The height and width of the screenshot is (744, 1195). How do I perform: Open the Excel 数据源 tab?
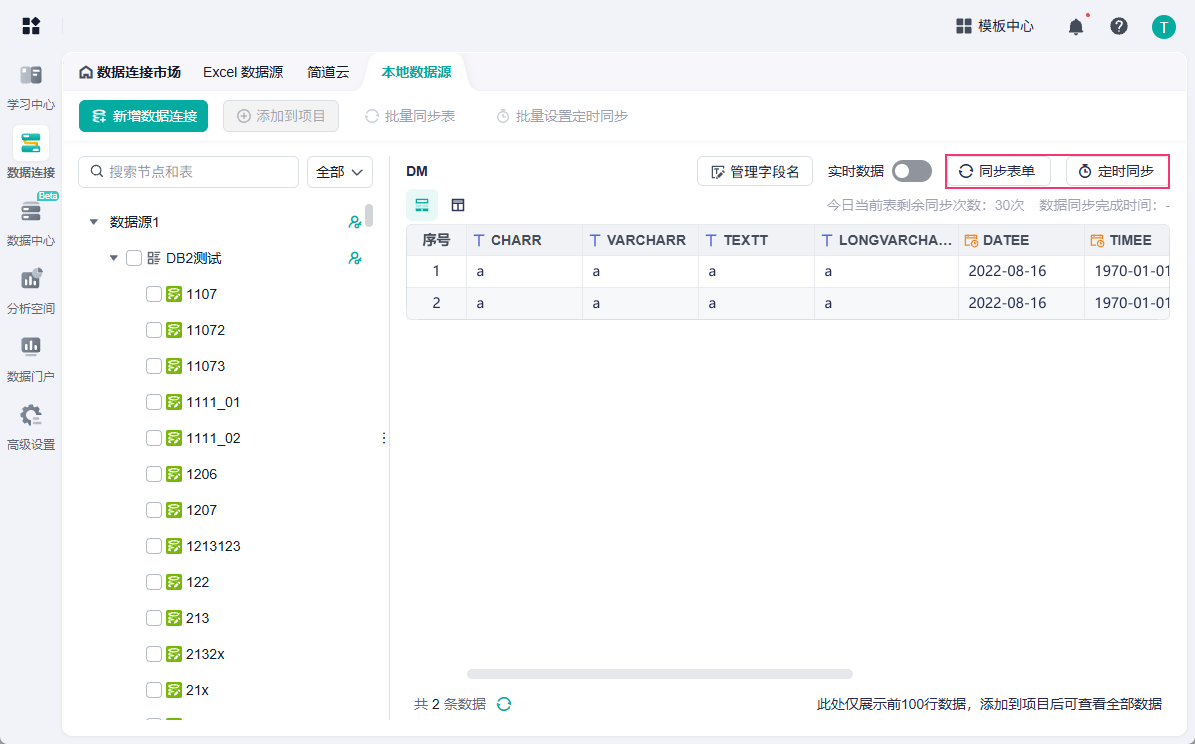243,72
